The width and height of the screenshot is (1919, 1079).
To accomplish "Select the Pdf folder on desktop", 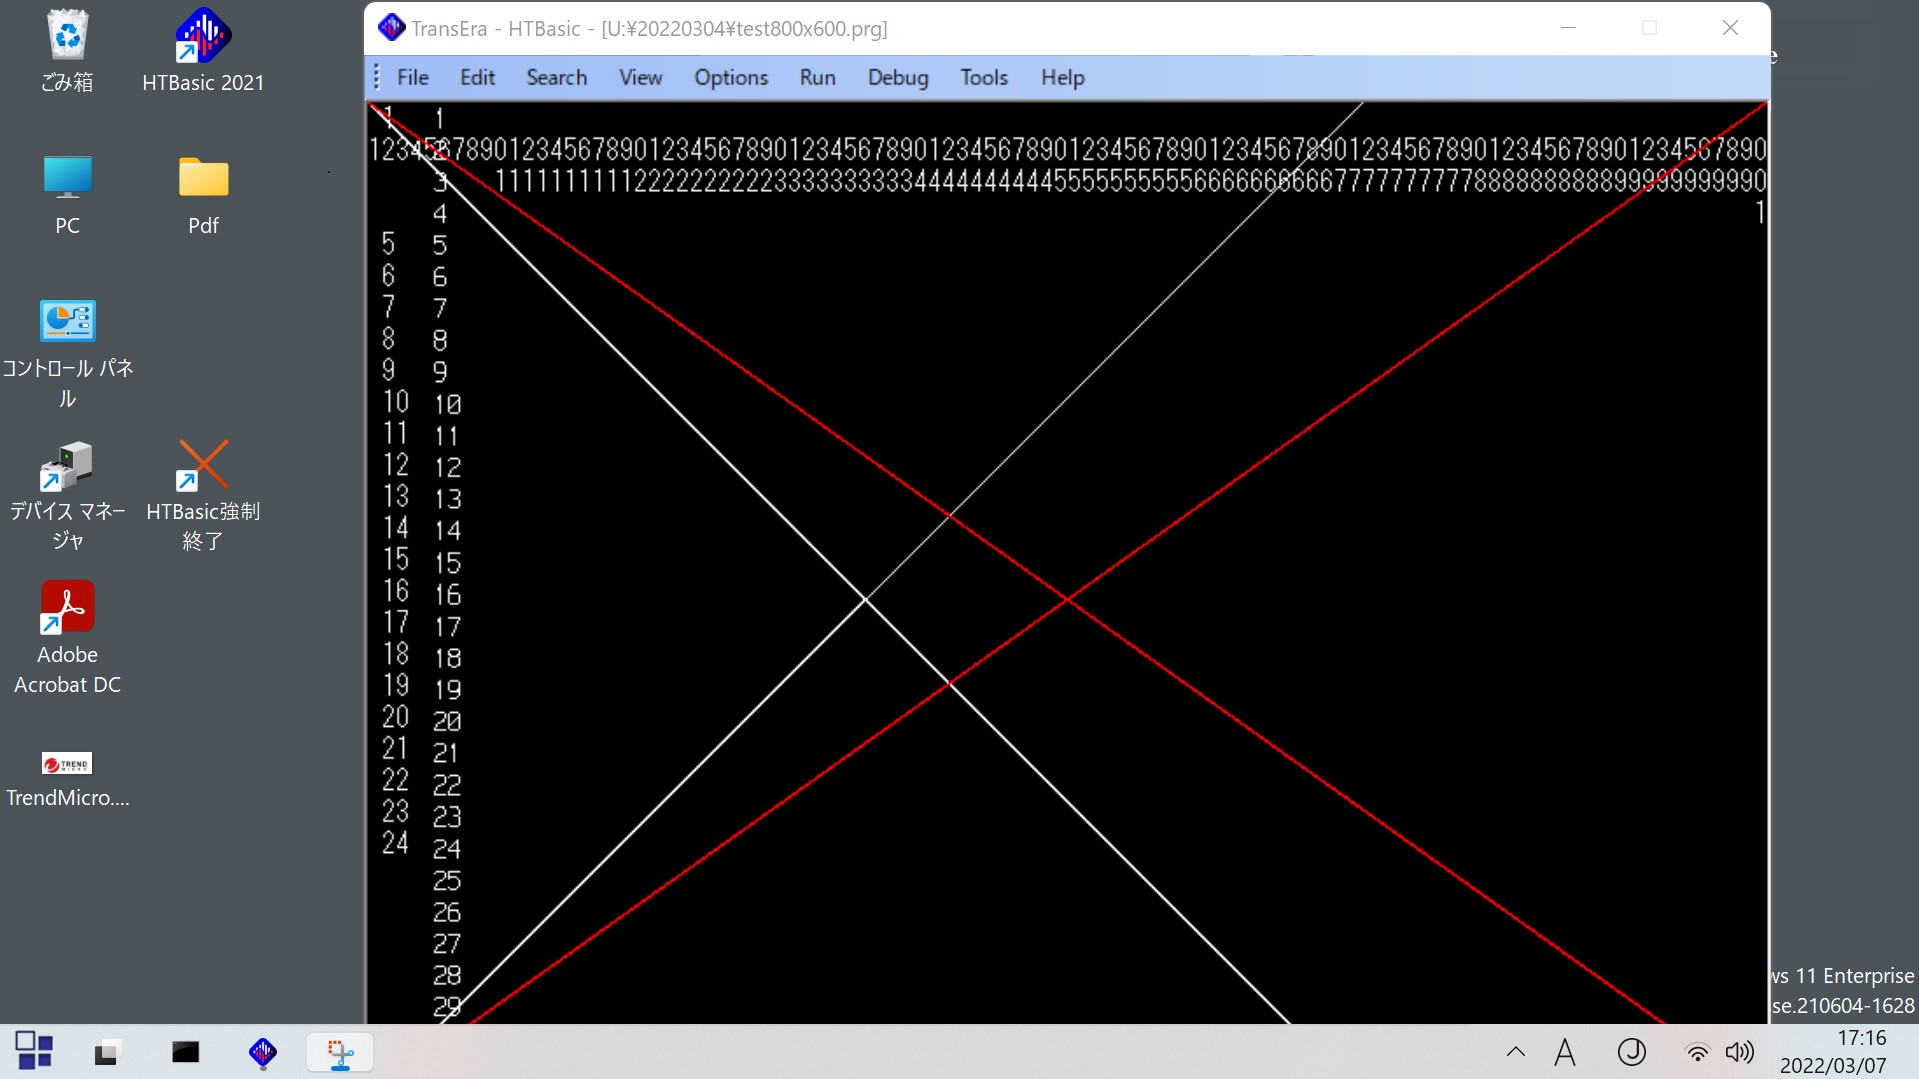I will click(x=203, y=196).
